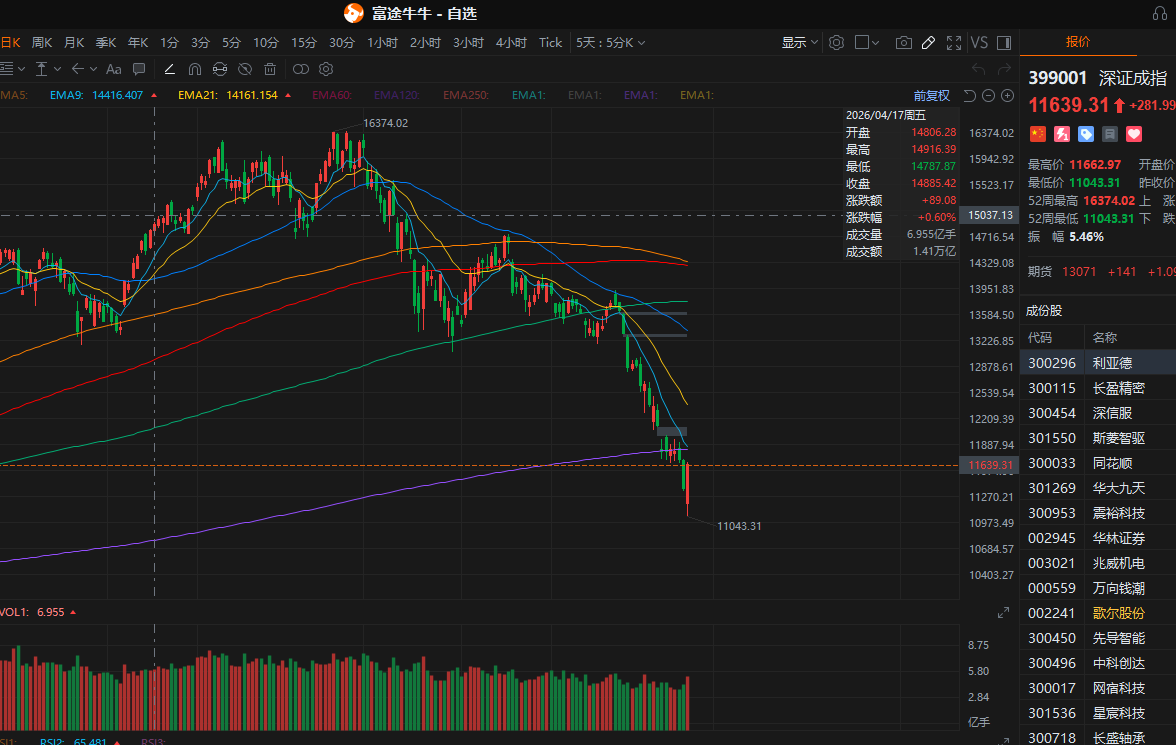Switch to the 月K monthly chart tab
The width and height of the screenshot is (1176, 745).
coord(74,43)
